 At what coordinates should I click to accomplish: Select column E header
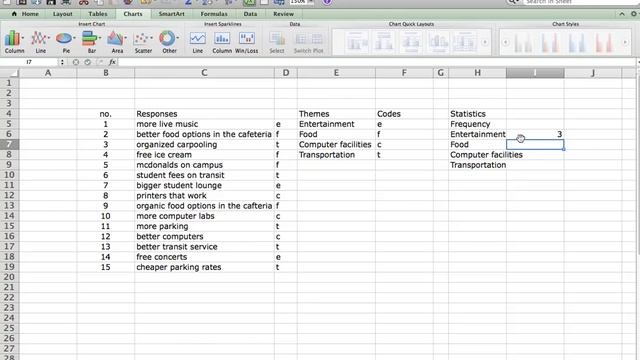tap(336, 73)
